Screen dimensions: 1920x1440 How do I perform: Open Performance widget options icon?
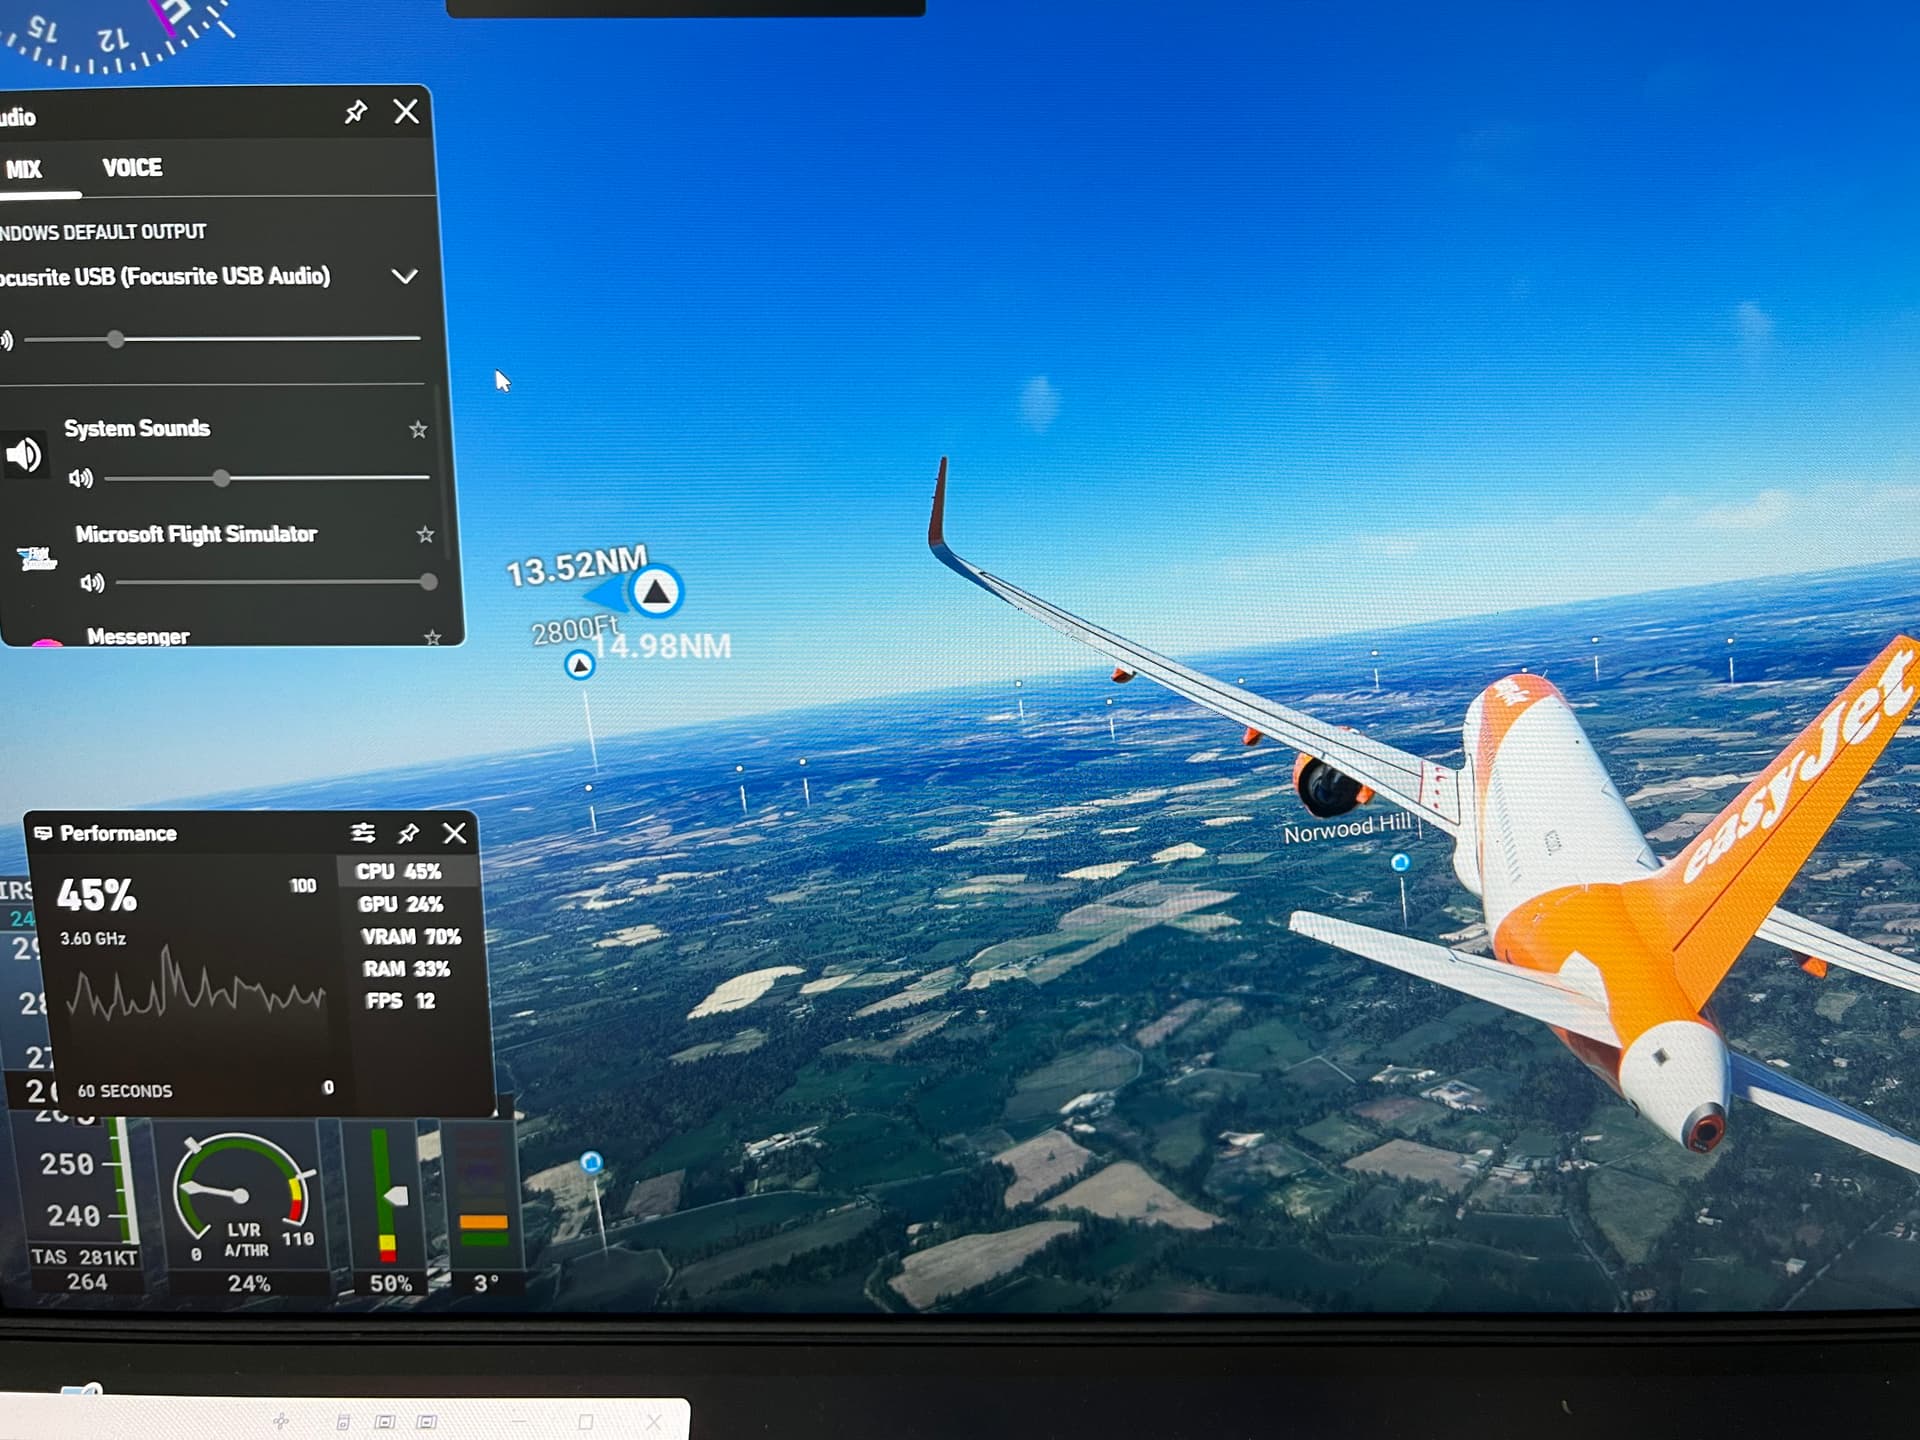(363, 833)
